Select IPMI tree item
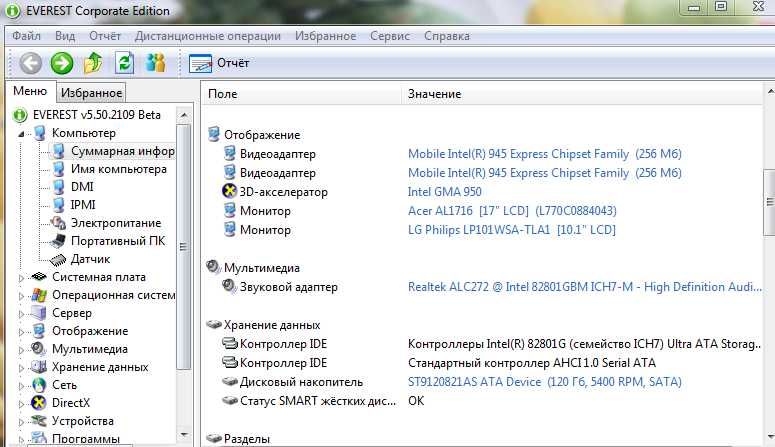The image size is (775, 447). pyautogui.click(x=83, y=205)
